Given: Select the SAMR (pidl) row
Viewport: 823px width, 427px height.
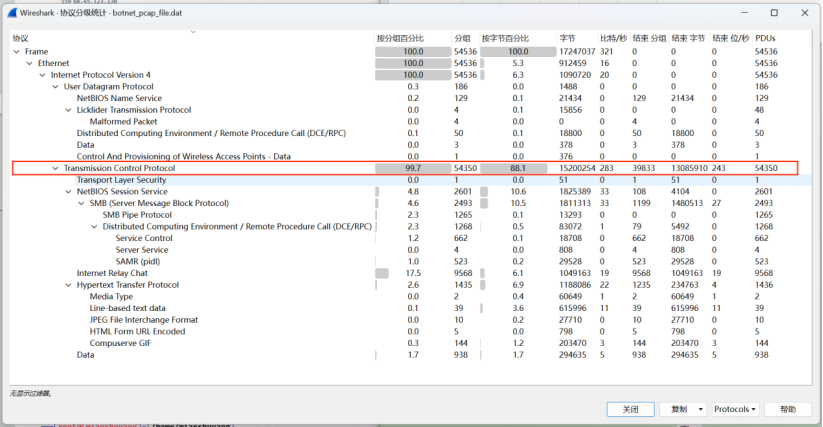Looking at the screenshot, I should 411,261.
